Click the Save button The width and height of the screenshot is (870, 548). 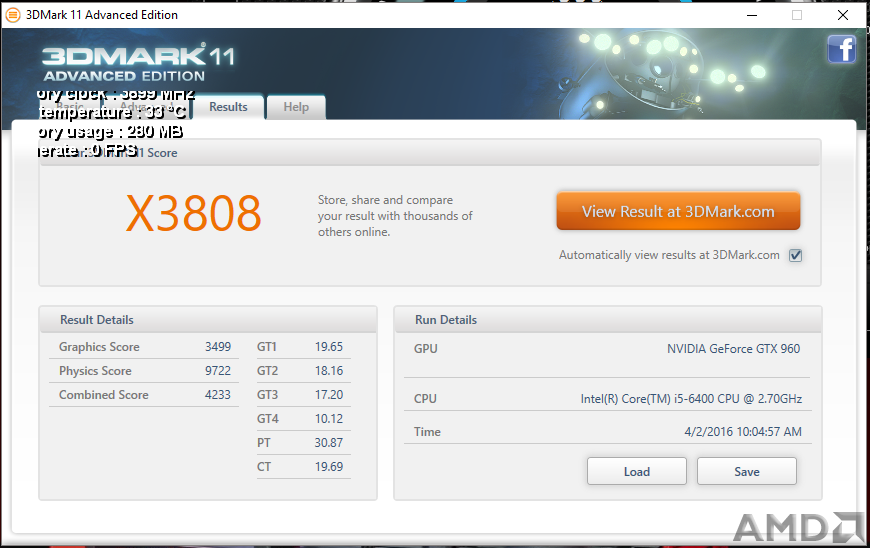tap(747, 471)
